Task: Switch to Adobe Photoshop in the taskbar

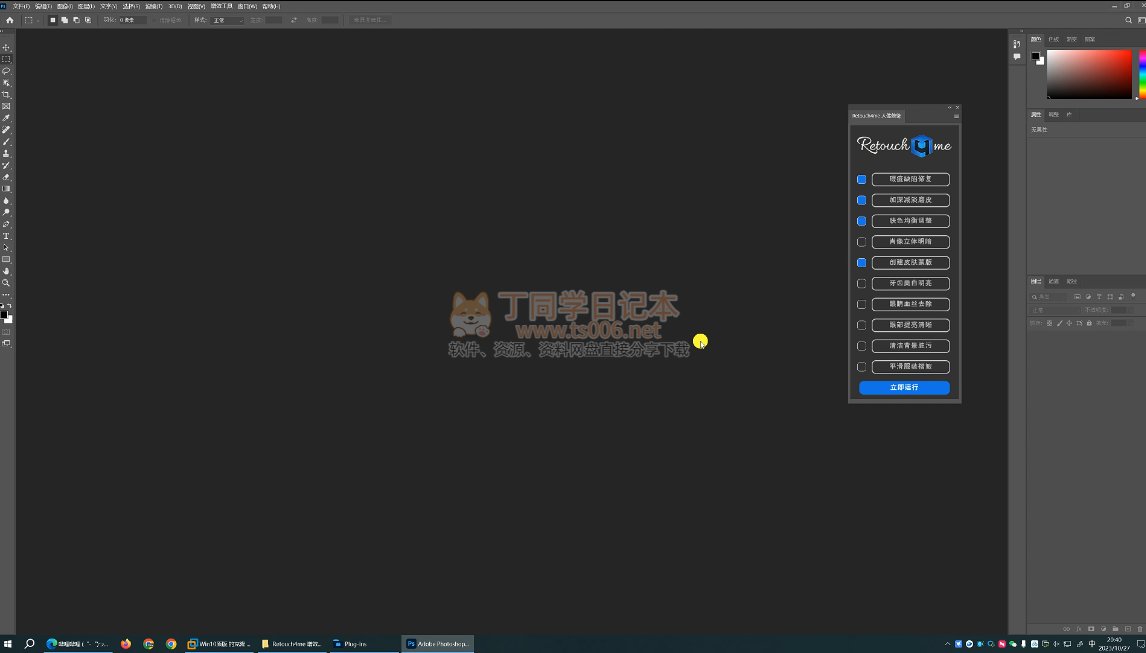Action: (x=438, y=644)
